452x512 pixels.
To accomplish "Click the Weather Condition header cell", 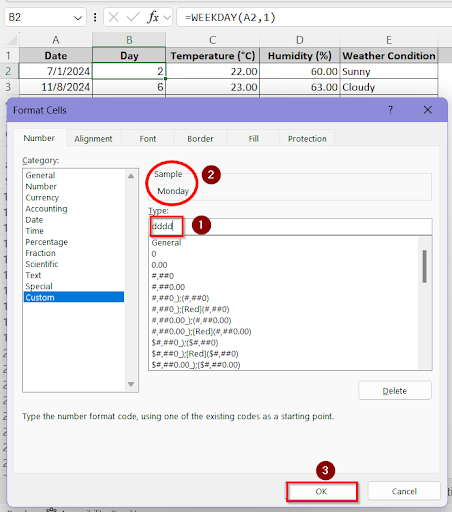I will 389,55.
